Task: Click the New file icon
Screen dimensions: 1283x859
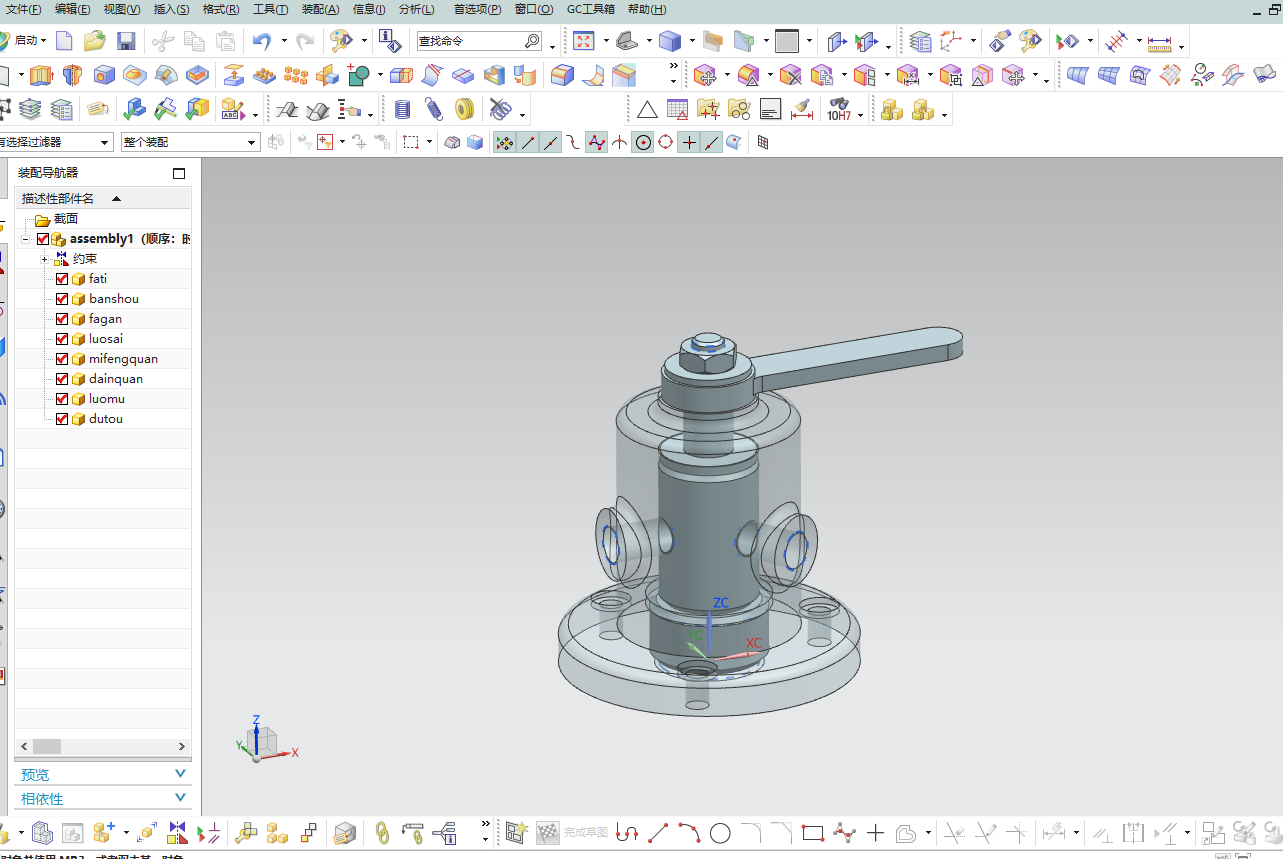Action: click(x=64, y=41)
